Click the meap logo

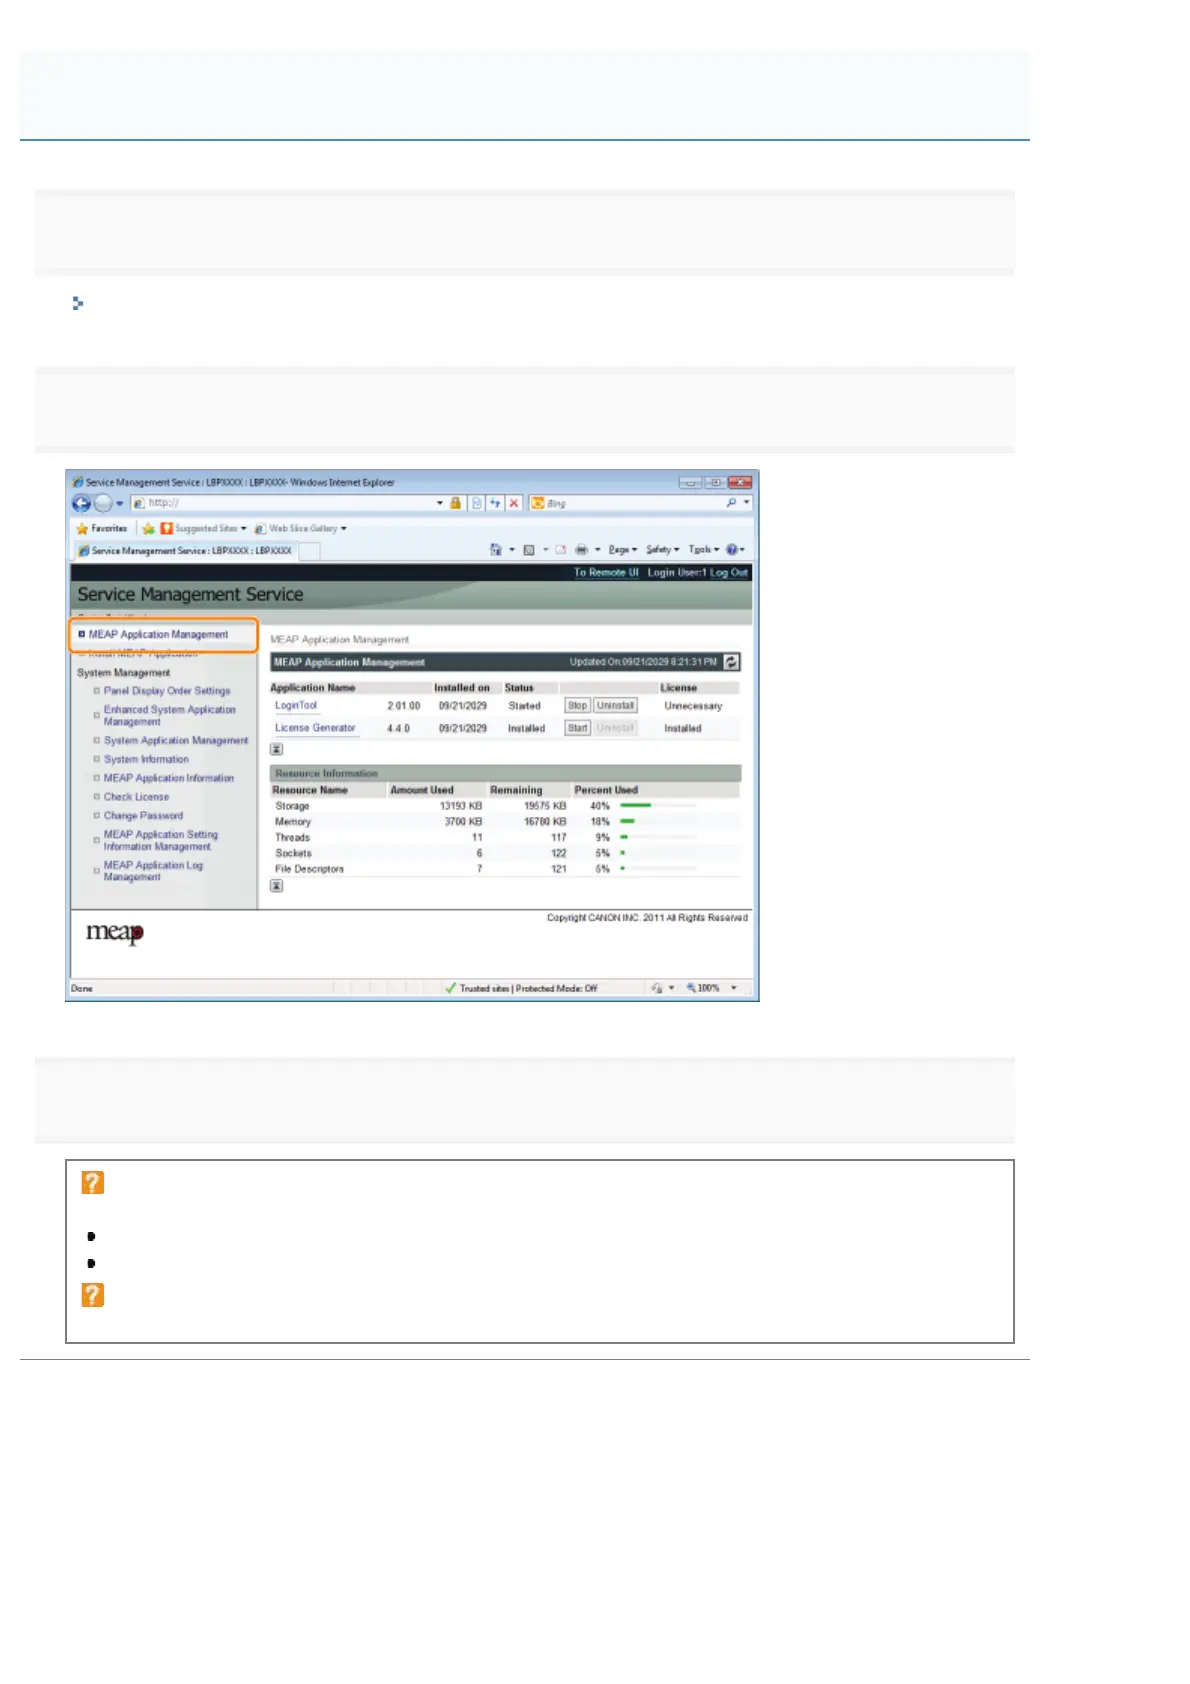coord(115,933)
